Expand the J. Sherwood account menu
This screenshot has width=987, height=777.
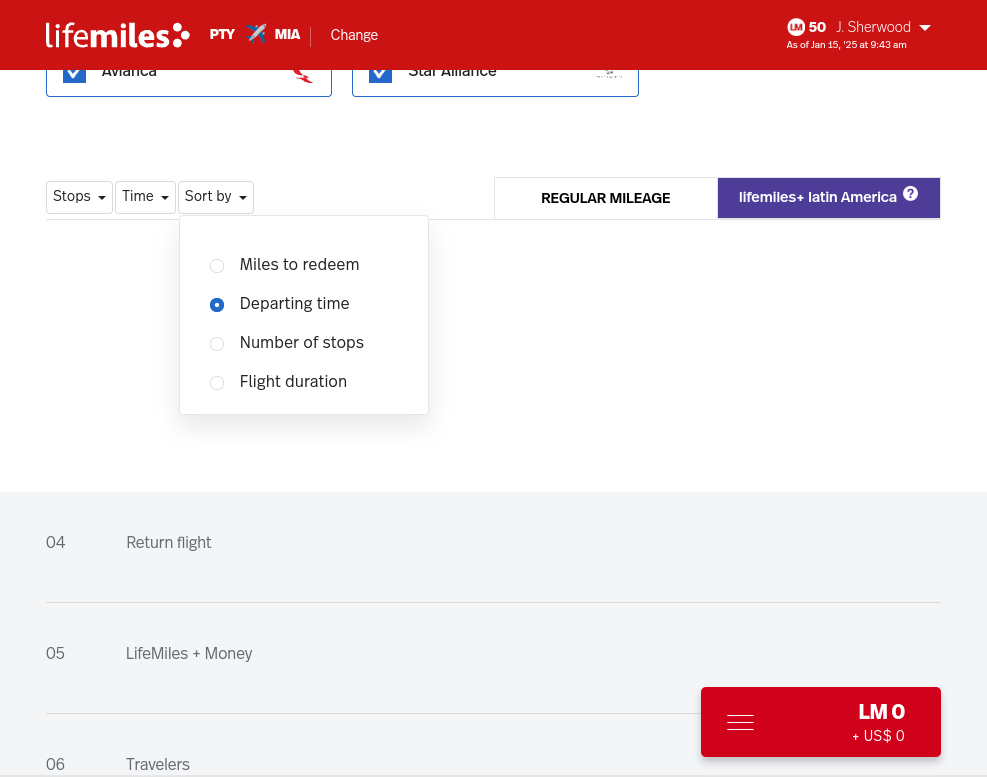[883, 27]
